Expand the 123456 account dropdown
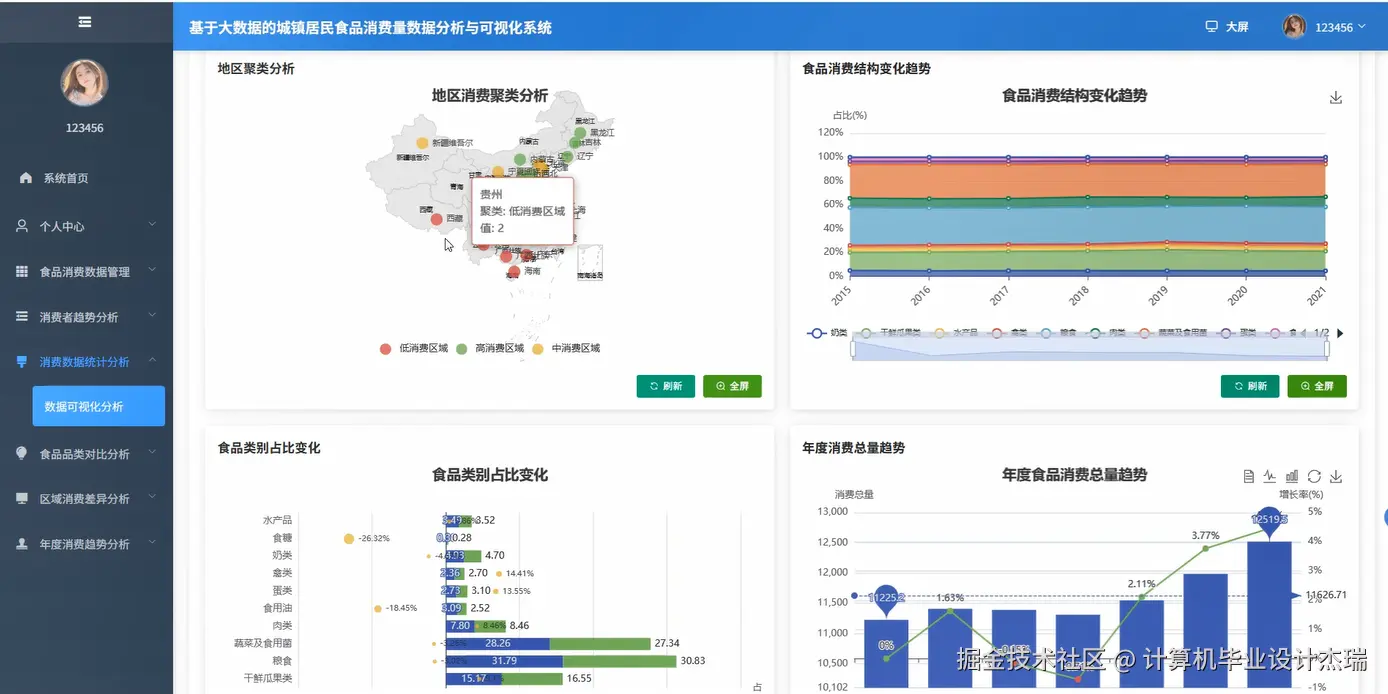Image resolution: width=1388 pixels, height=694 pixels. pyautogui.click(x=1340, y=27)
